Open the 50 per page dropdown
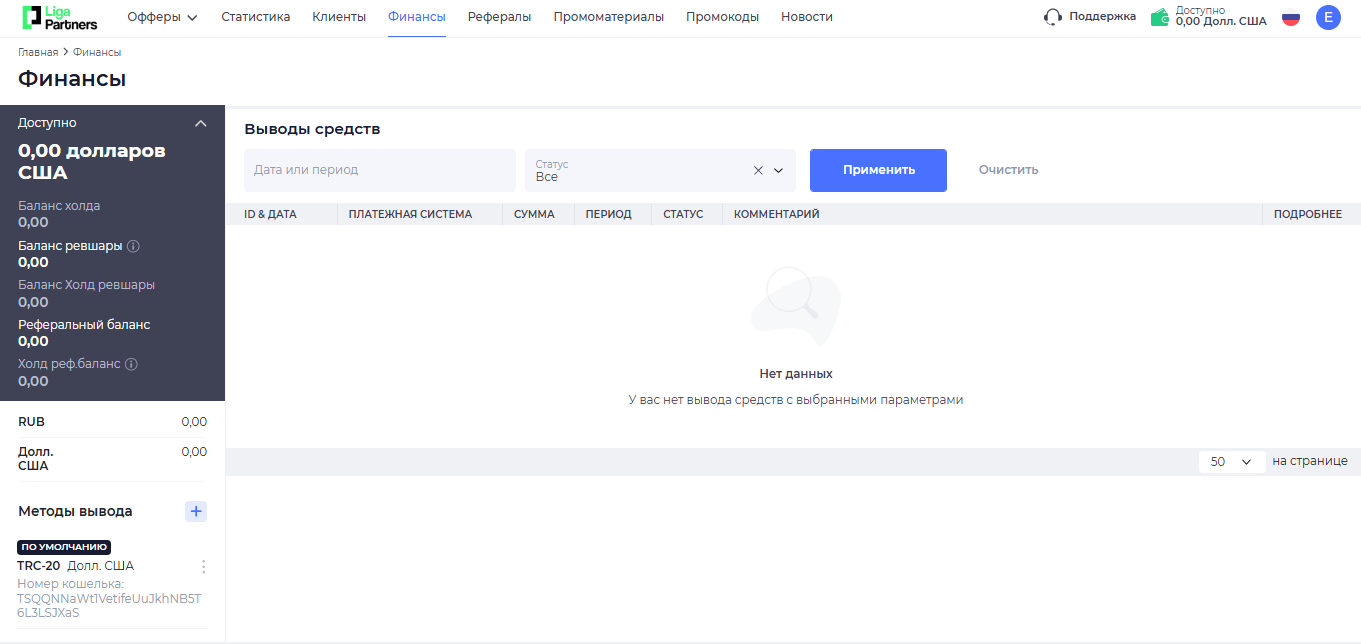1361x644 pixels. point(1231,462)
